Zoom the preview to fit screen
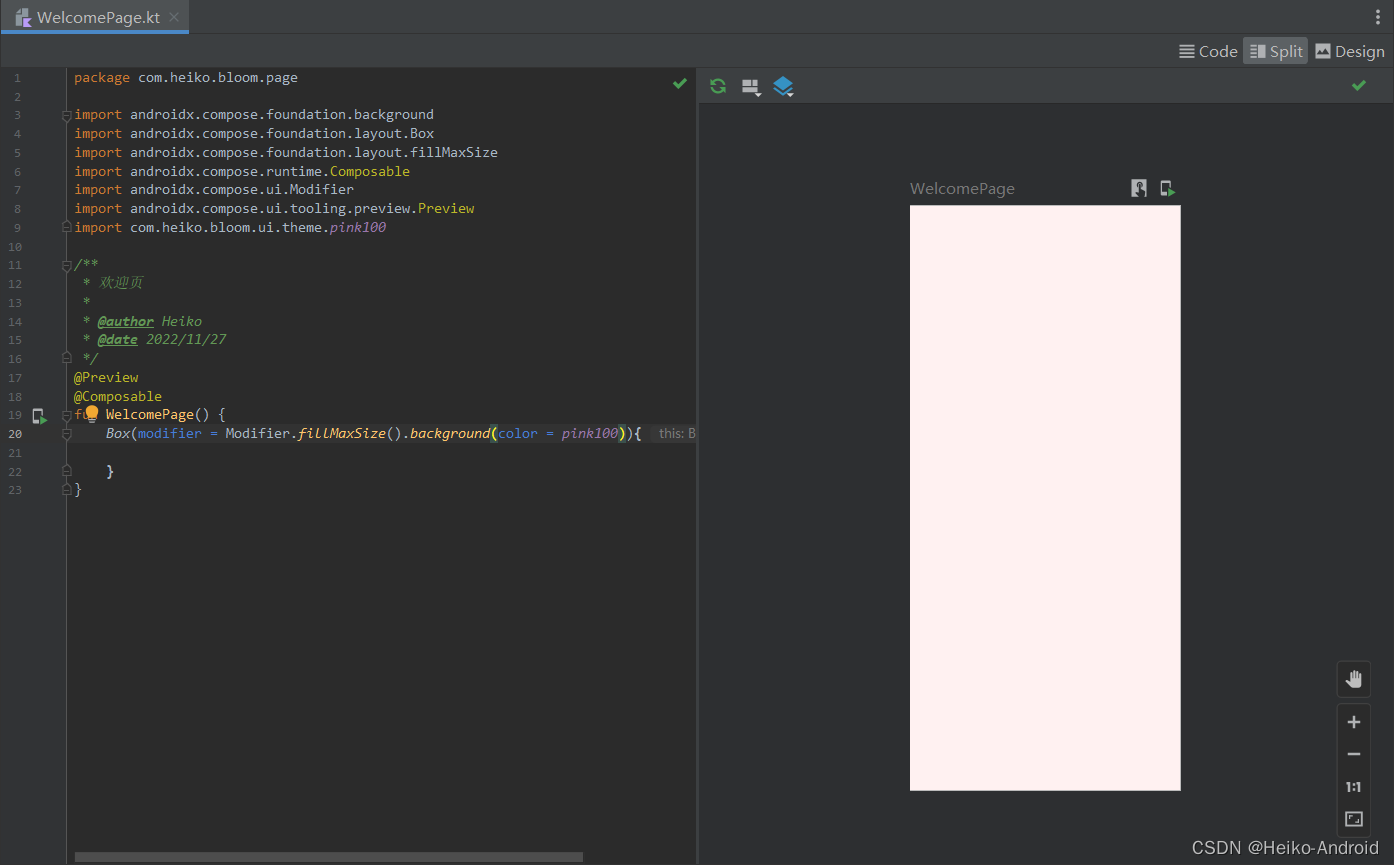1394x865 pixels. [1353, 819]
